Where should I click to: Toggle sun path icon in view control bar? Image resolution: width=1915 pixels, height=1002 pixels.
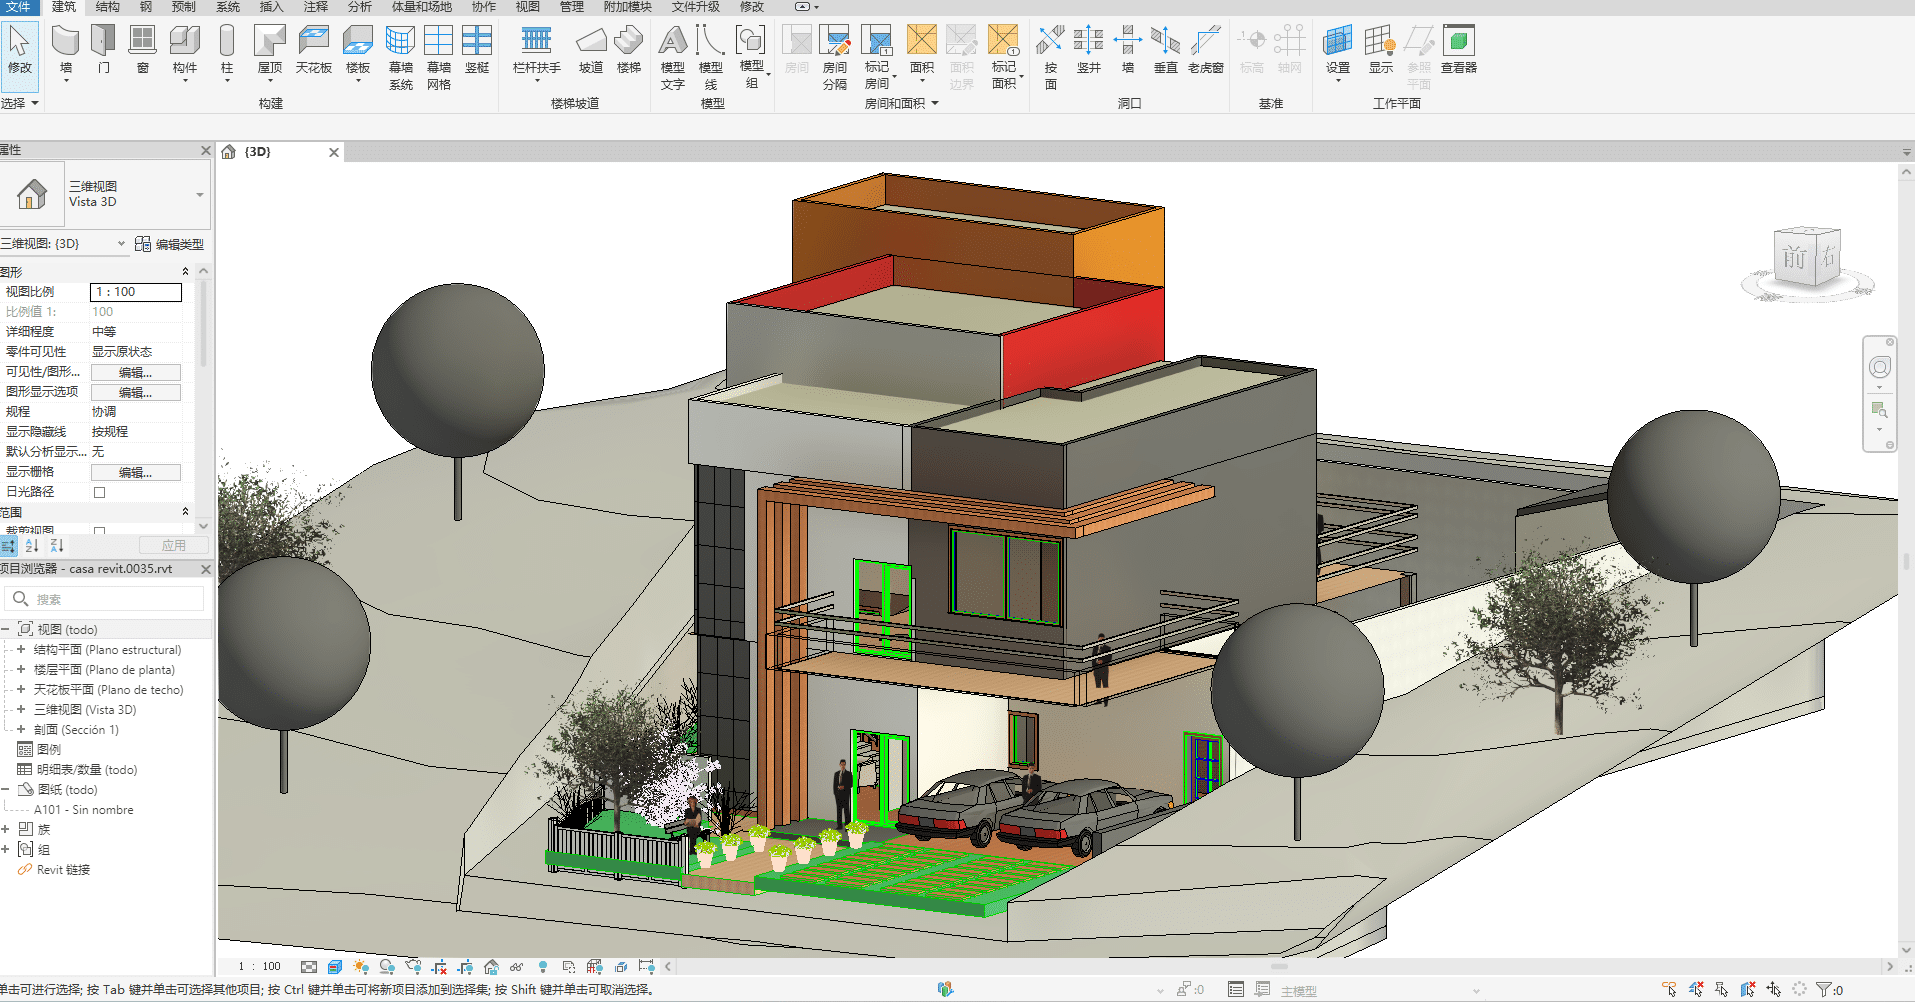(x=361, y=967)
